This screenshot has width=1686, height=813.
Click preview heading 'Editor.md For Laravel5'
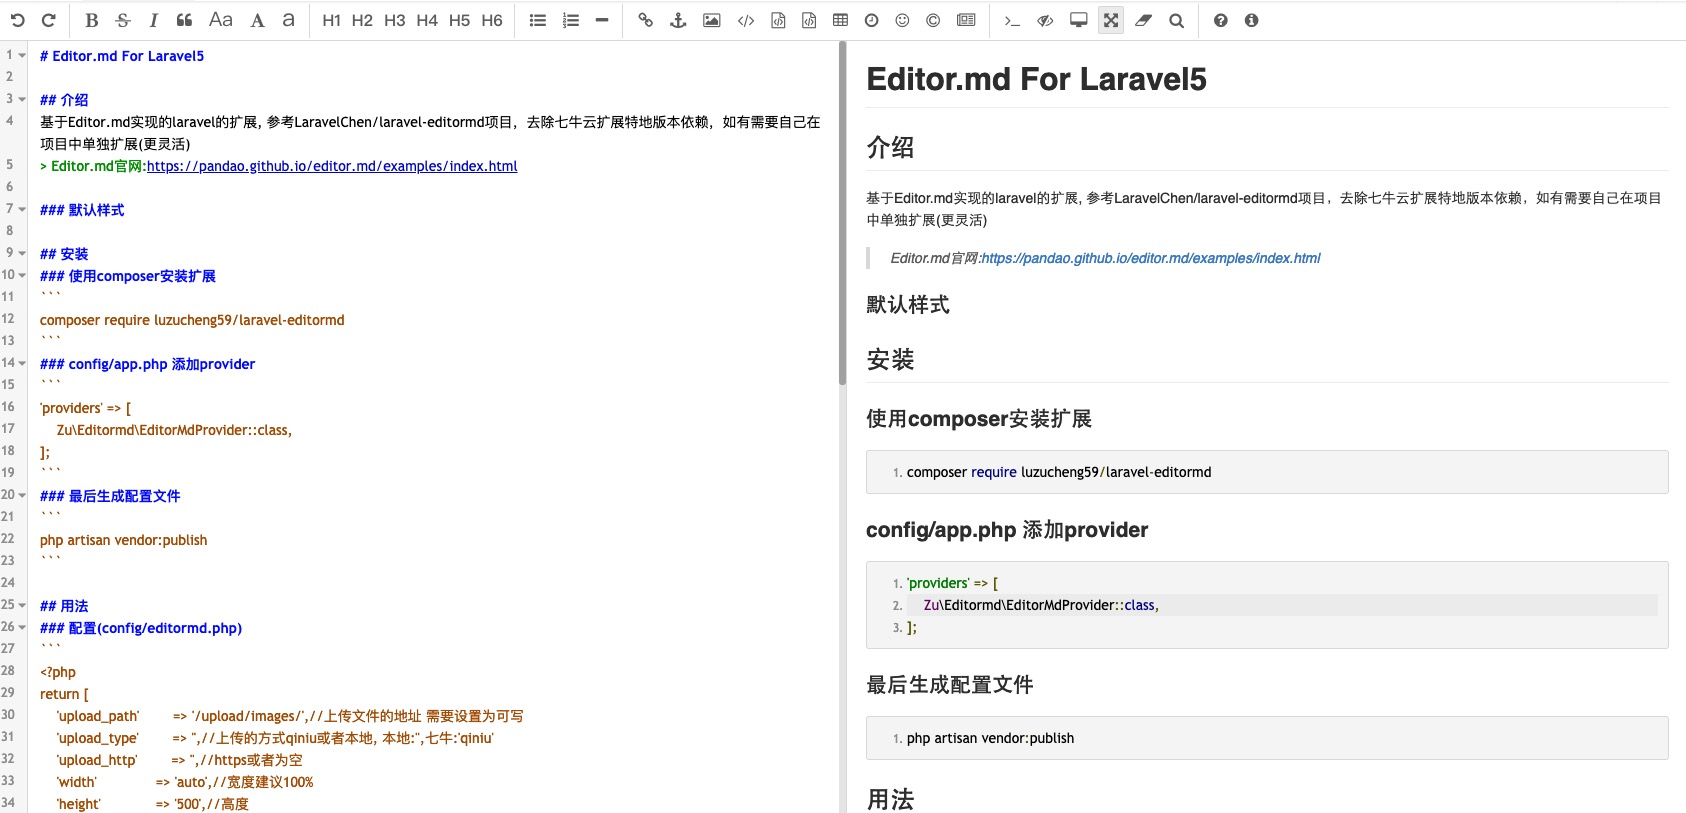(x=1036, y=79)
